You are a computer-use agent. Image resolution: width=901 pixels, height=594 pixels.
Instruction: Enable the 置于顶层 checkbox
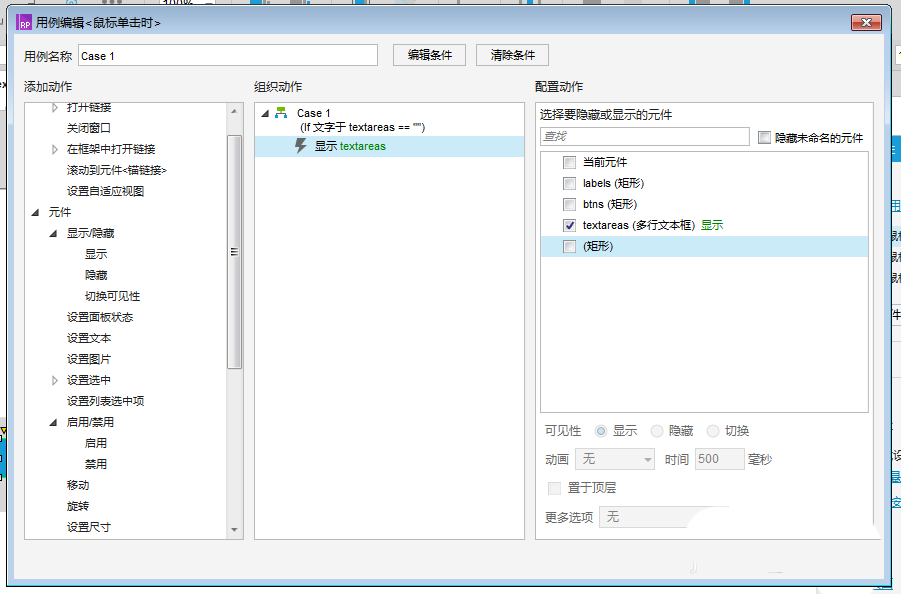(555, 489)
